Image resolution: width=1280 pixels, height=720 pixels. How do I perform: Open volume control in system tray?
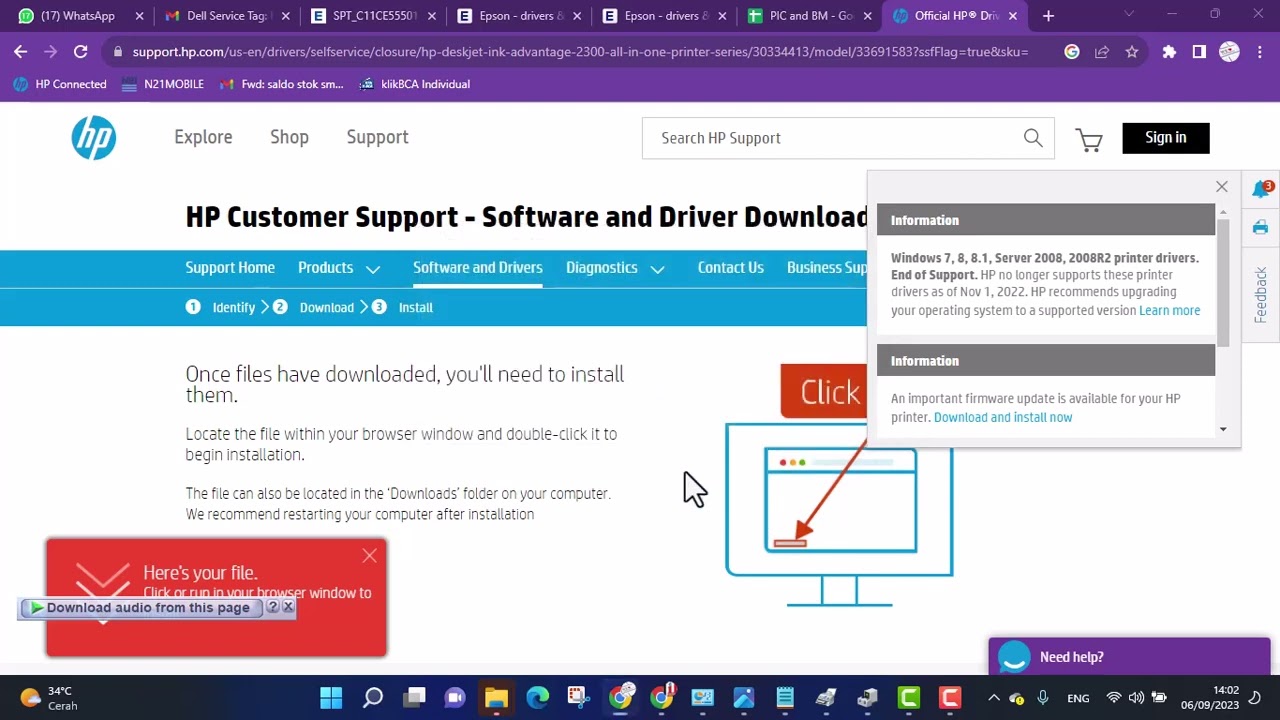pyautogui.click(x=1136, y=698)
